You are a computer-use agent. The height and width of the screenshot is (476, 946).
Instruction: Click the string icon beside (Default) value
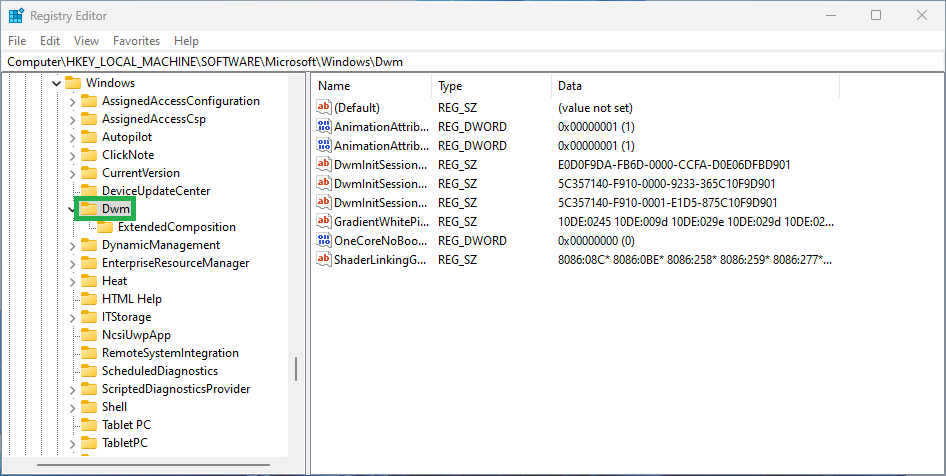coord(324,108)
